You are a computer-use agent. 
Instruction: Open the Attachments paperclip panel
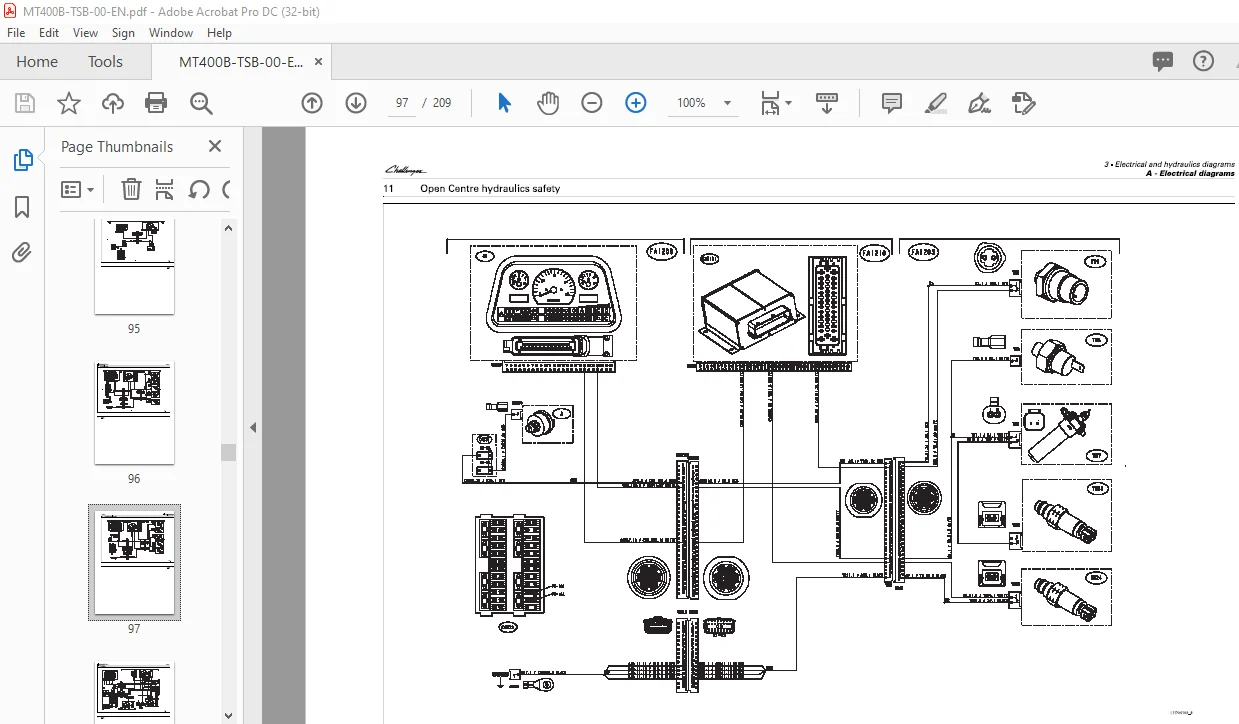(x=22, y=253)
